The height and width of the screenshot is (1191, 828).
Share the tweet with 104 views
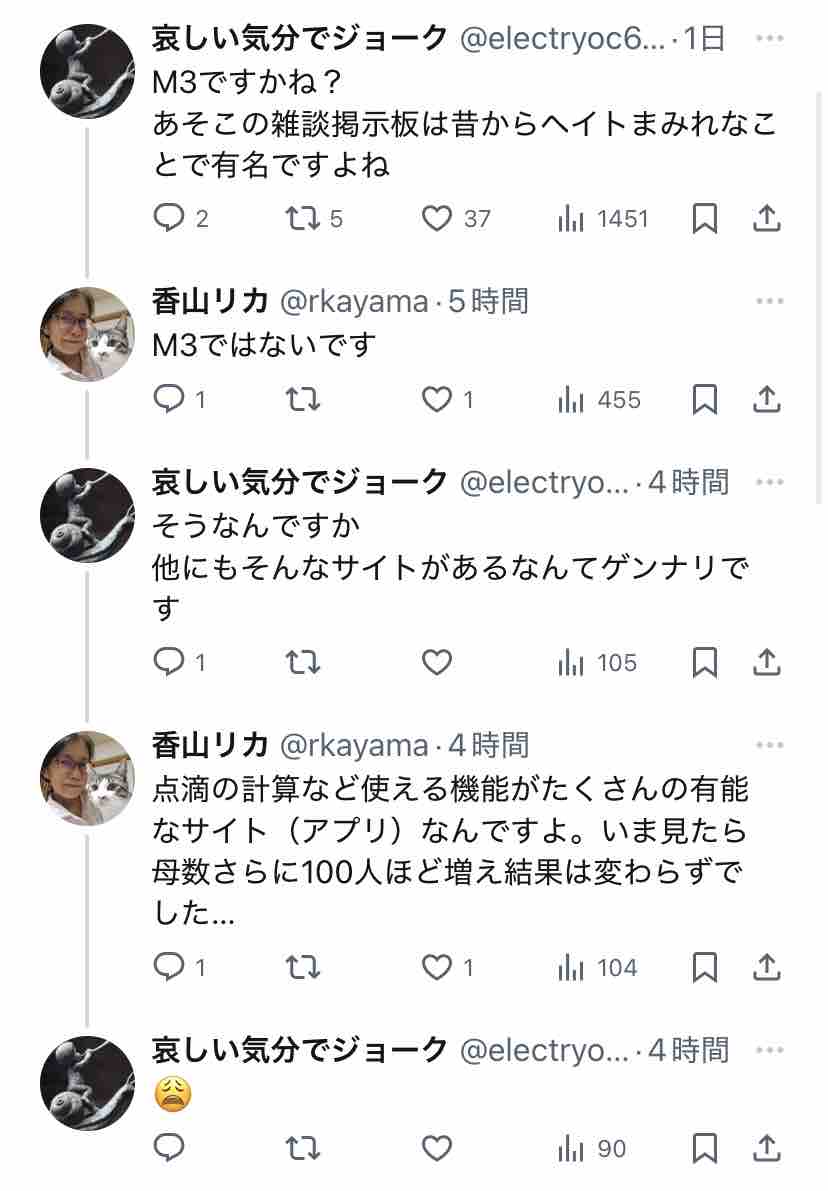pos(766,967)
